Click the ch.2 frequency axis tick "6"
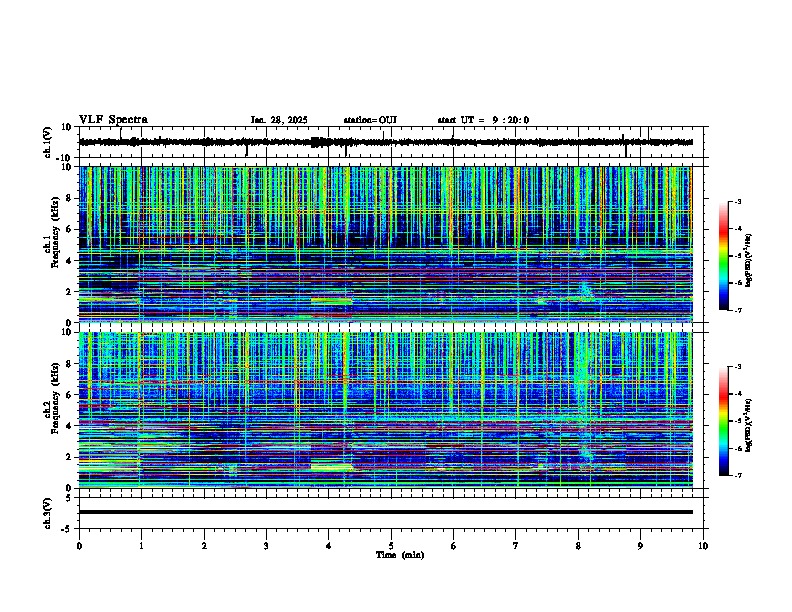 click(x=69, y=395)
